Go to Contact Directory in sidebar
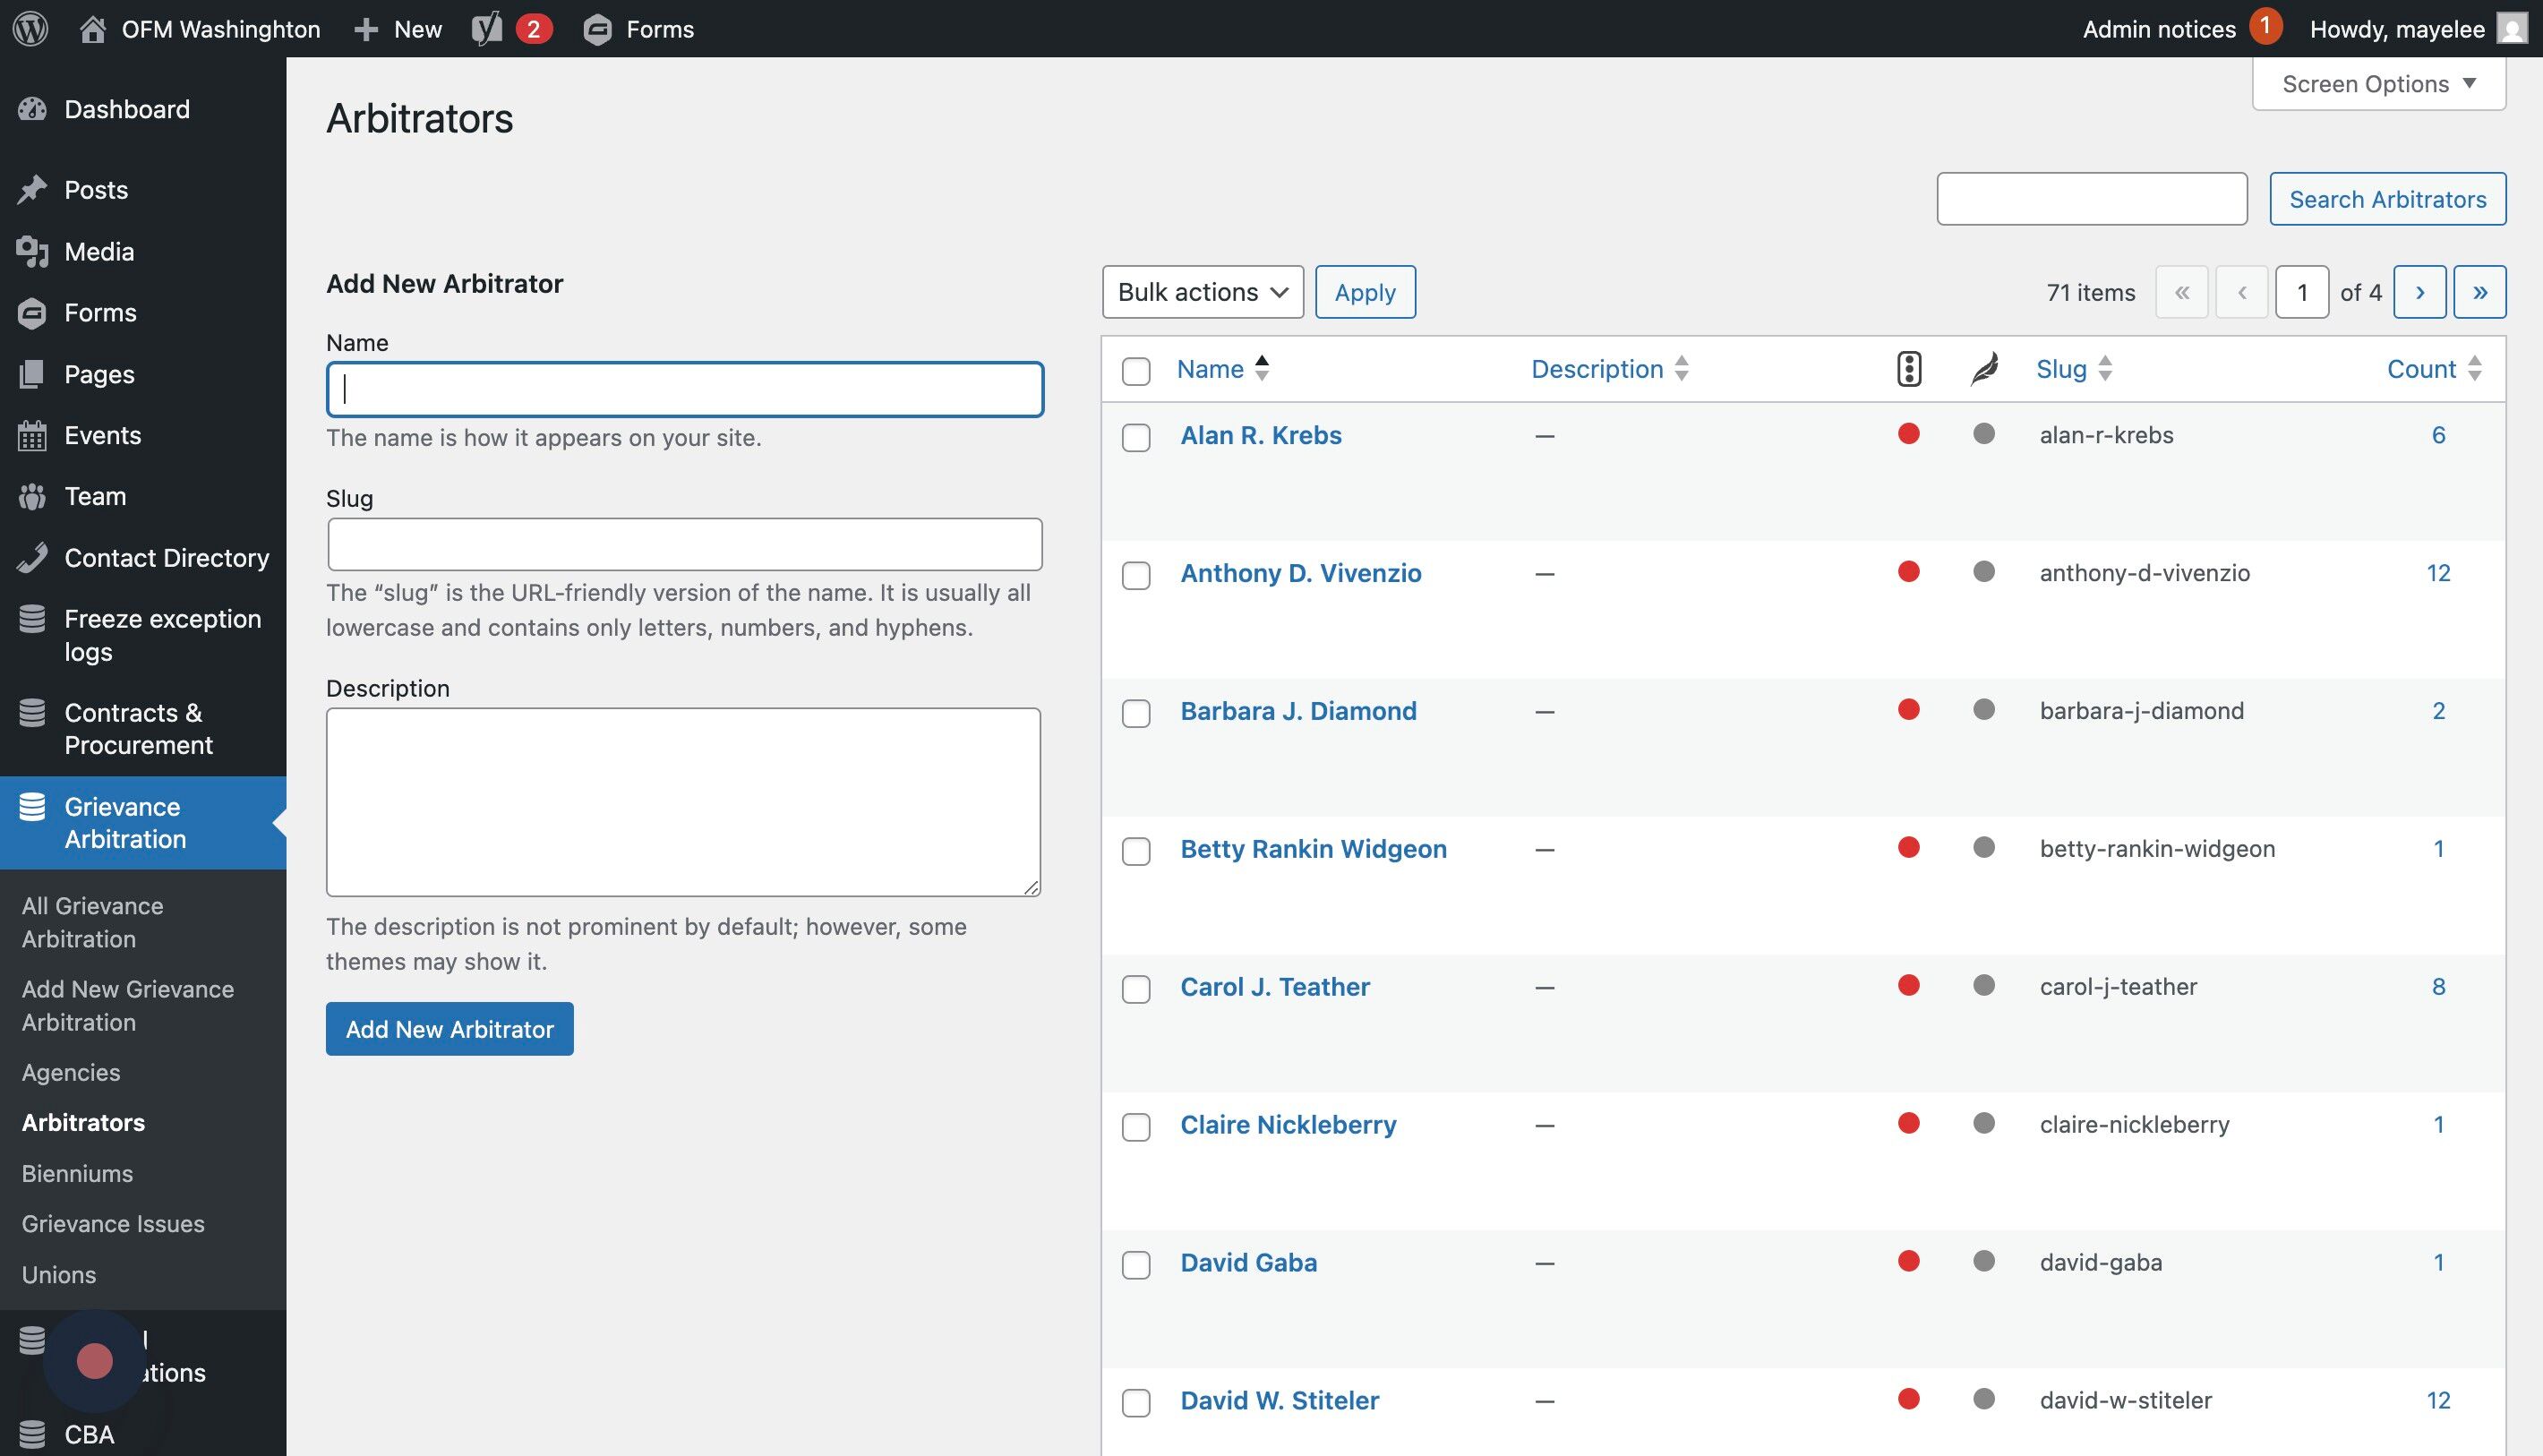The image size is (2543, 1456). [x=166, y=558]
